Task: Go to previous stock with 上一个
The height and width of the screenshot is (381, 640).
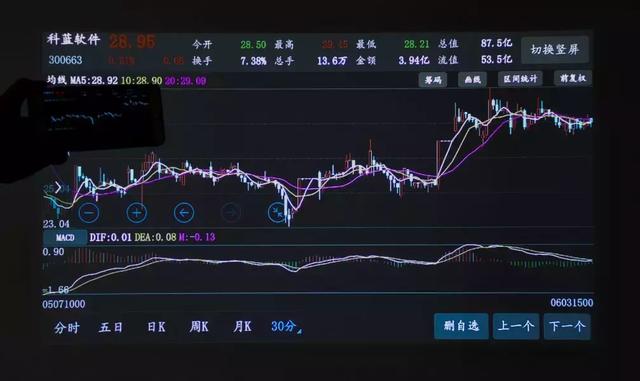Action: [516, 326]
